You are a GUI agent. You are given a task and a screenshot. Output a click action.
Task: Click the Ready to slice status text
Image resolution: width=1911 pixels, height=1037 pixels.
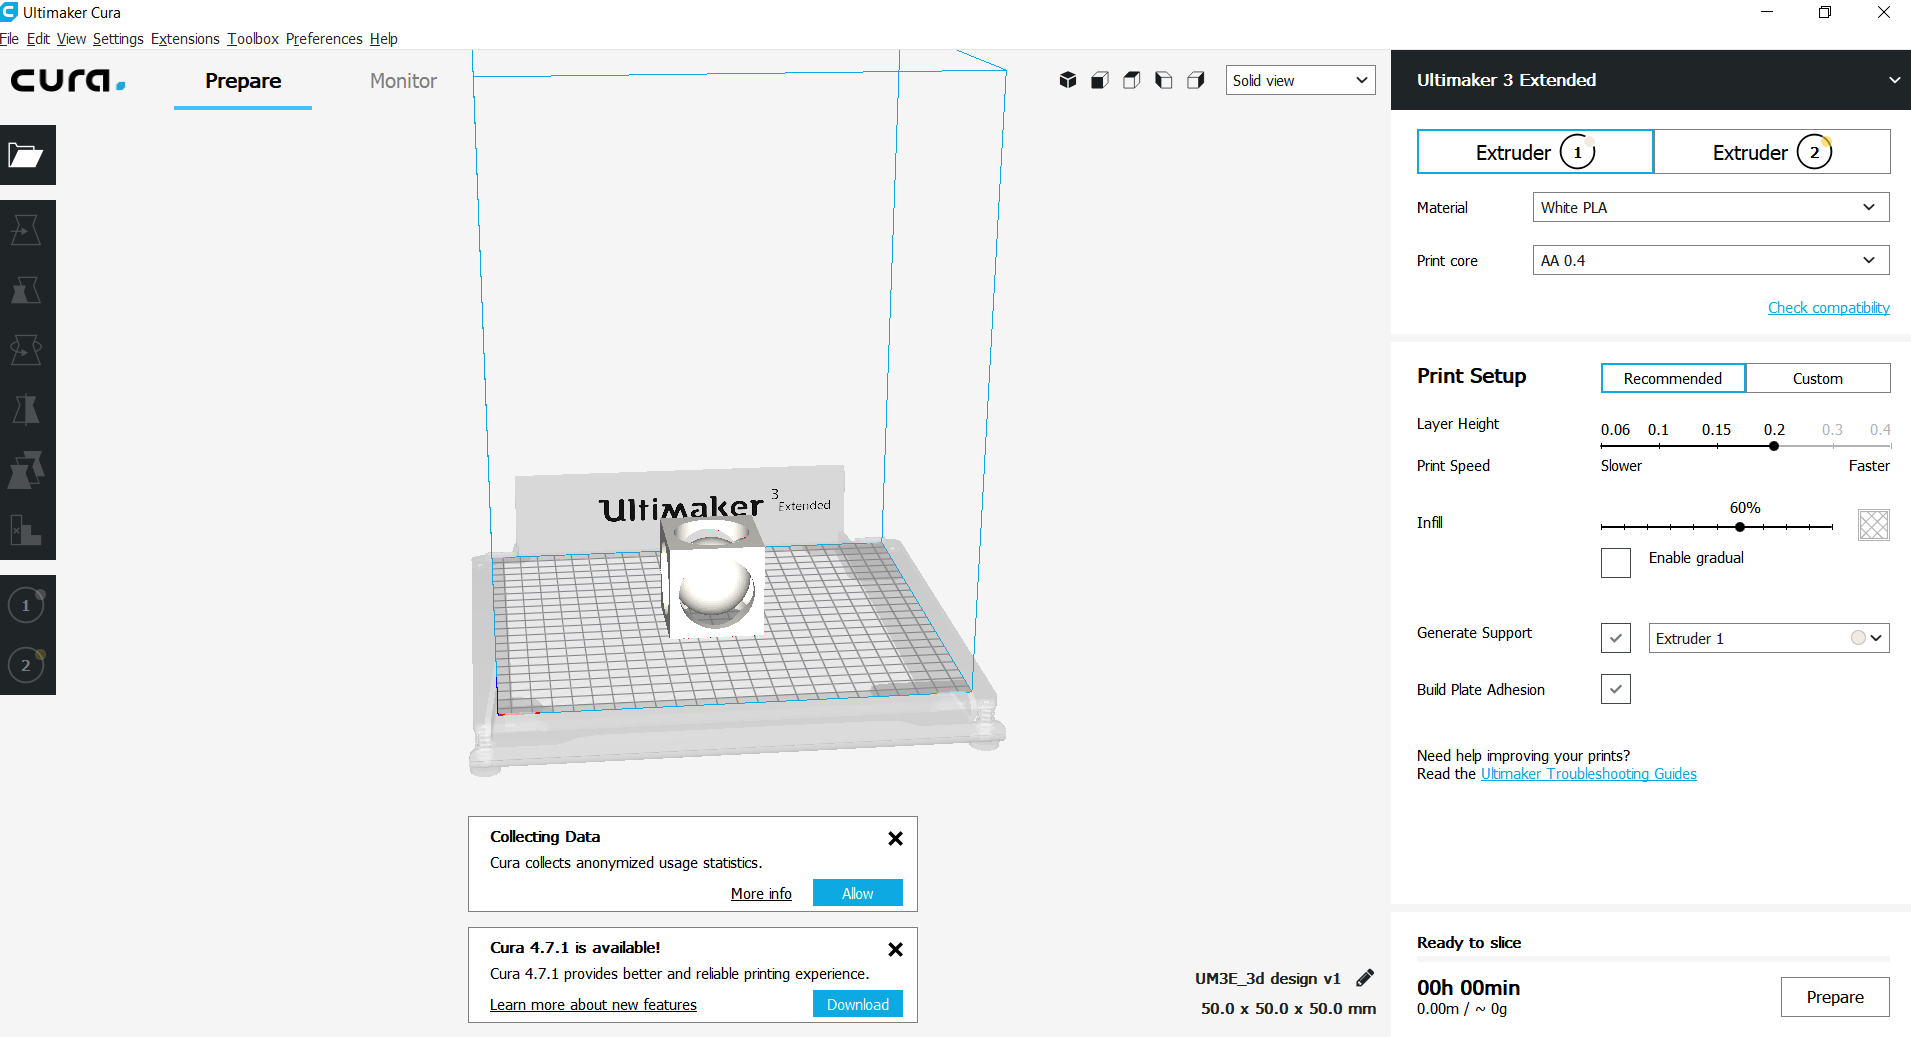click(1469, 943)
